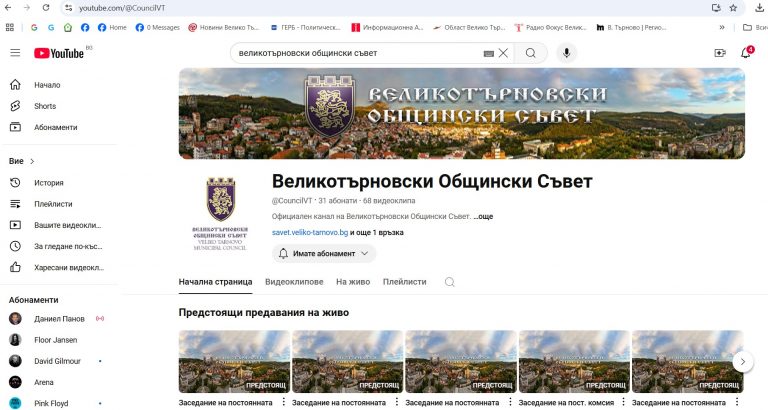Open the notifications bell
The height and width of the screenshot is (410, 768).
[x=745, y=53]
